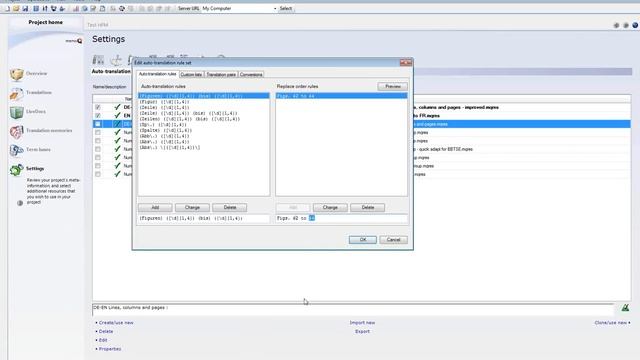This screenshot has height=360, width=640.
Task: Click the Select button next to Server URL
Action: point(286,9)
